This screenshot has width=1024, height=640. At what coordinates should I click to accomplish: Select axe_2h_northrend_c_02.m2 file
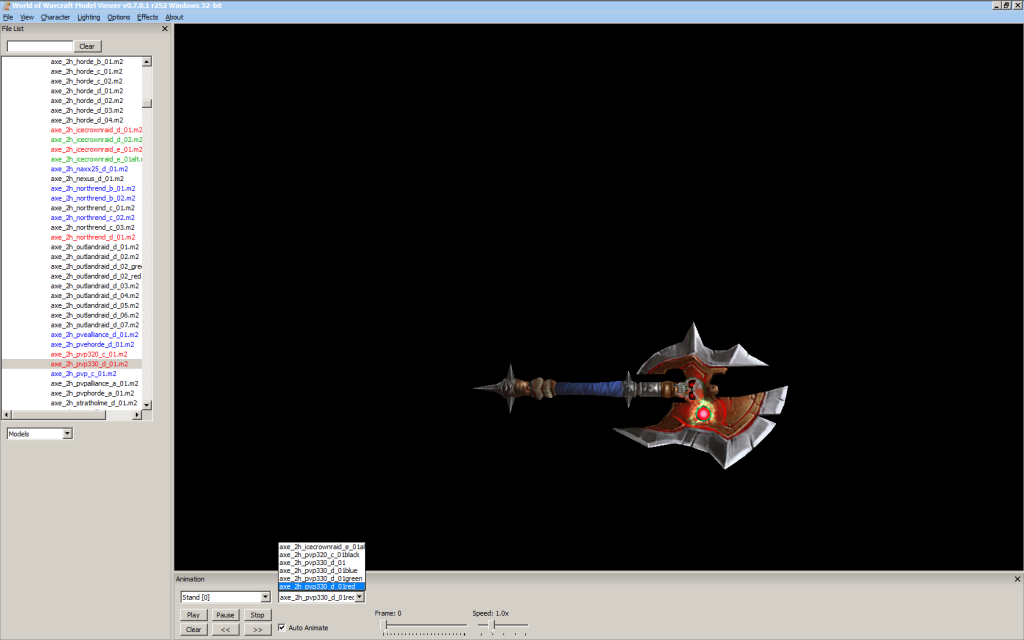coord(93,217)
